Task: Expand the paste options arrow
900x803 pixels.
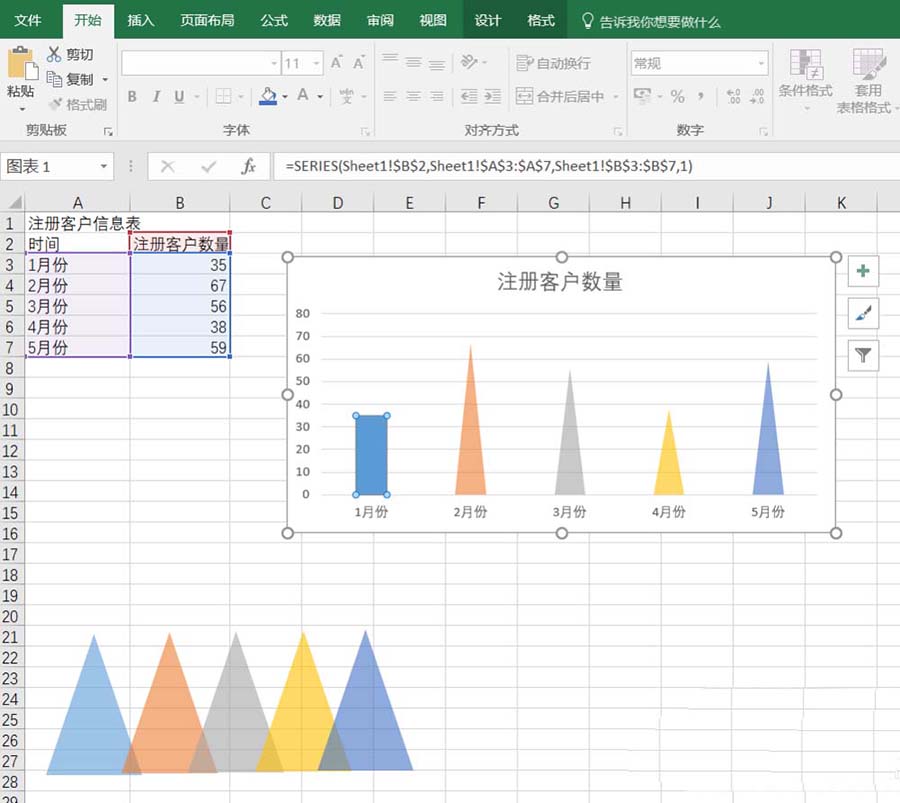Action: click(x=22, y=108)
